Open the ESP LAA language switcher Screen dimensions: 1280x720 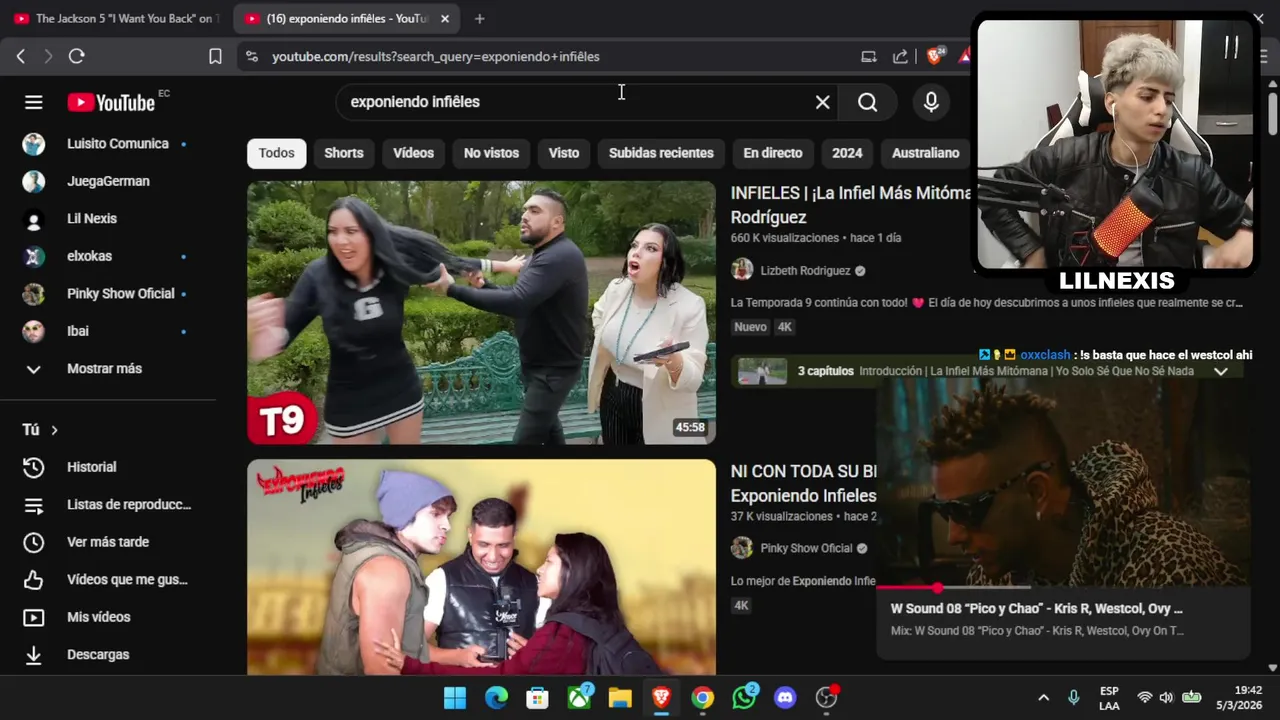(1109, 698)
